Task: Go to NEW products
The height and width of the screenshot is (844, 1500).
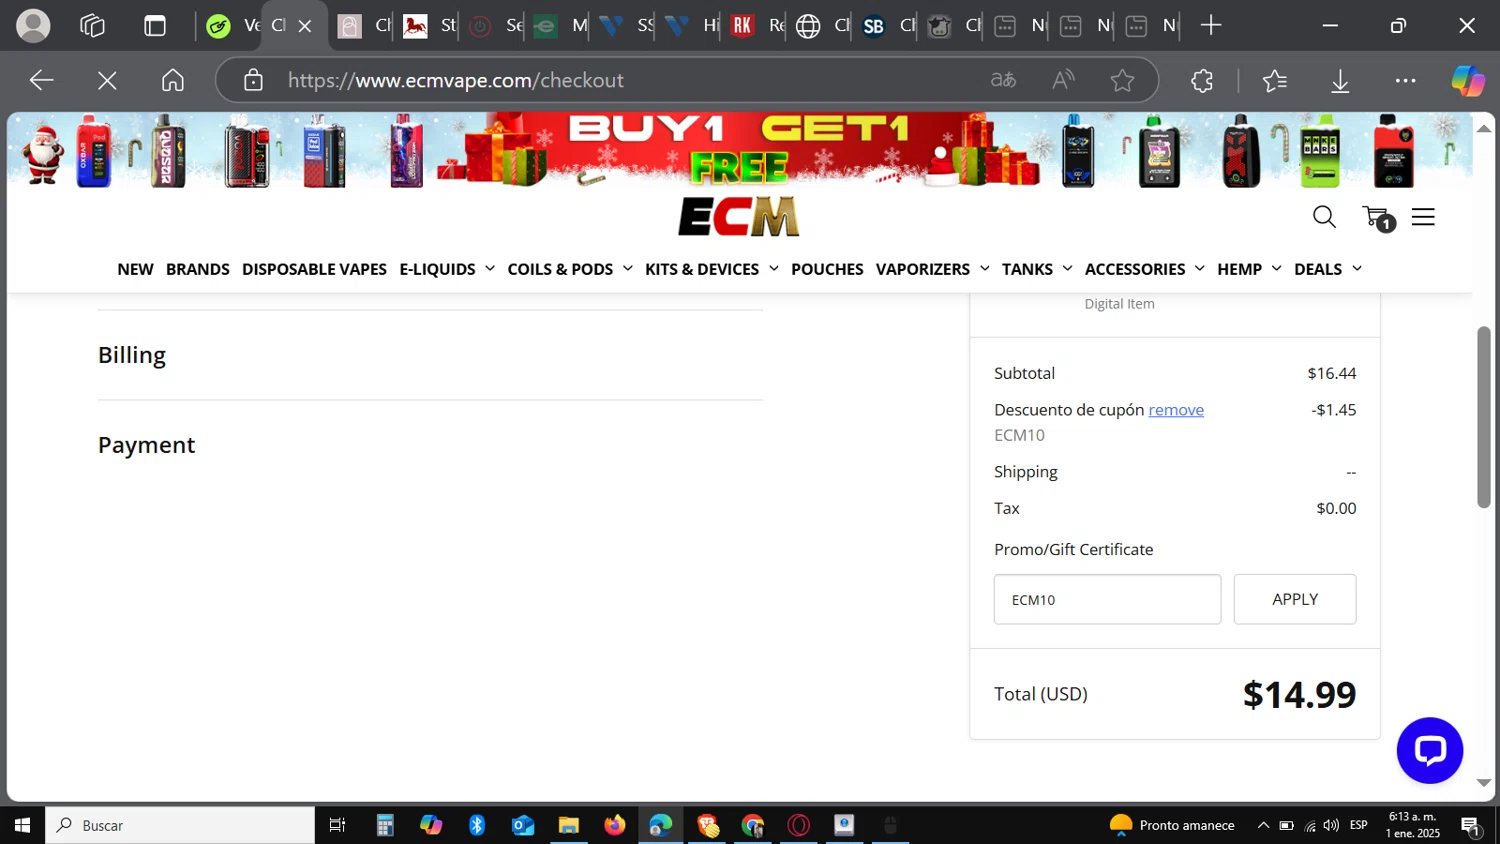Action: click(x=135, y=269)
